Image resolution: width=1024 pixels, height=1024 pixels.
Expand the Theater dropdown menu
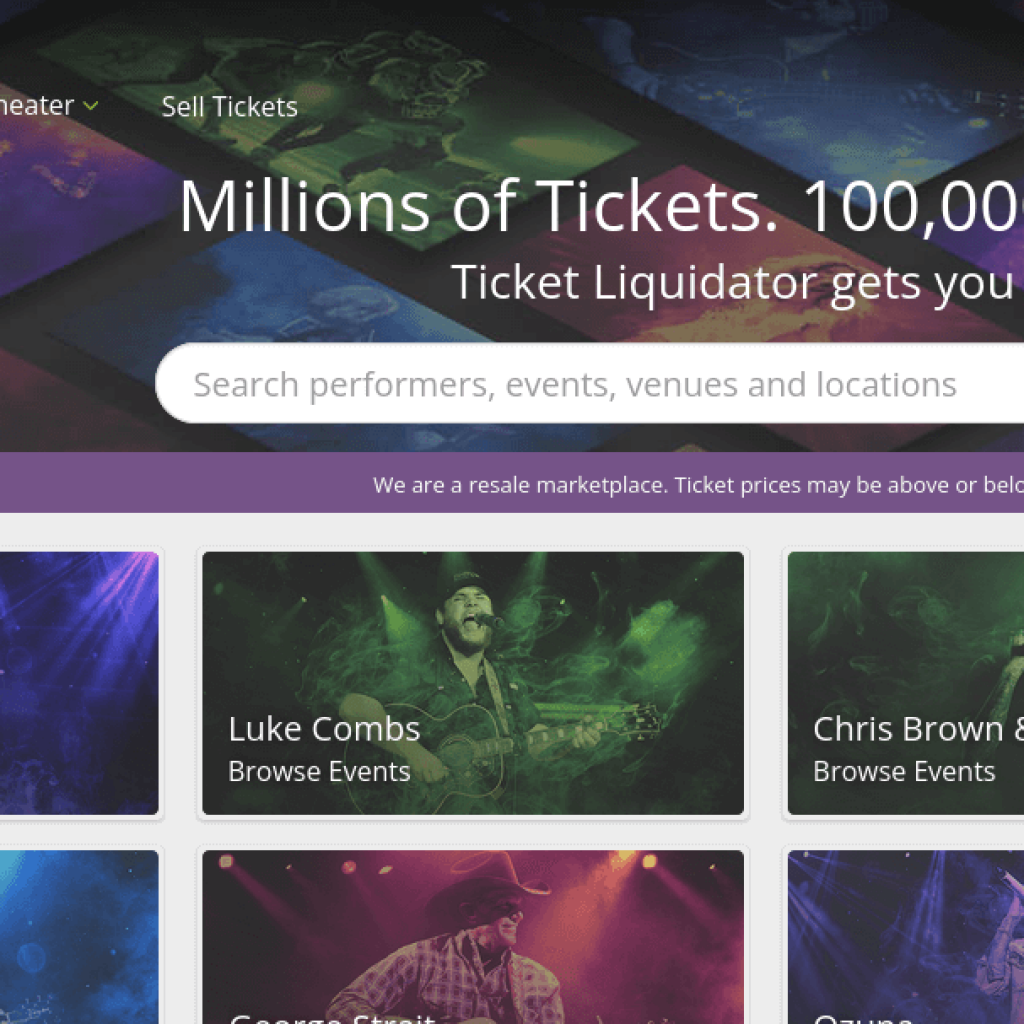point(40,105)
